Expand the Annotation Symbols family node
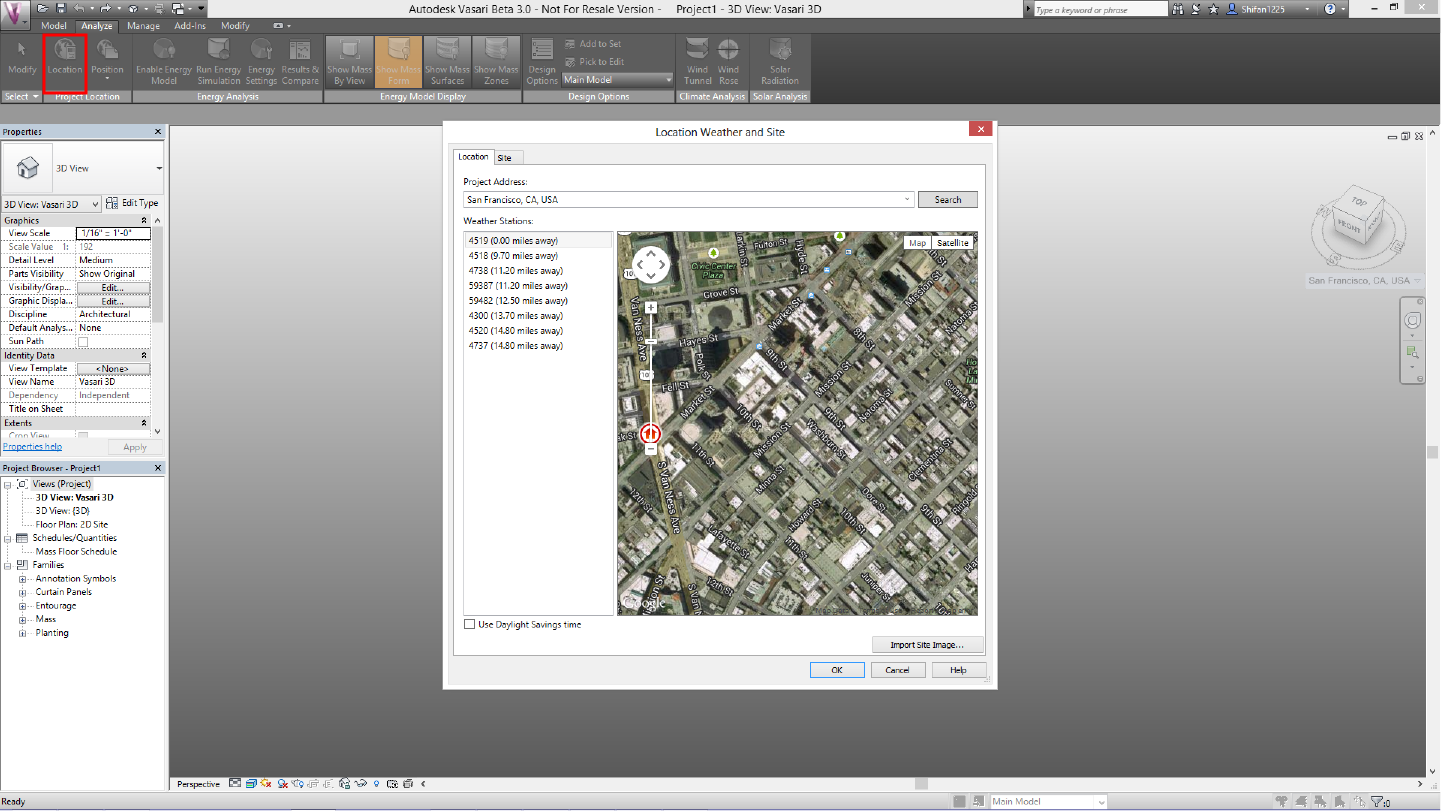This screenshot has width=1441, height=811. 22,579
